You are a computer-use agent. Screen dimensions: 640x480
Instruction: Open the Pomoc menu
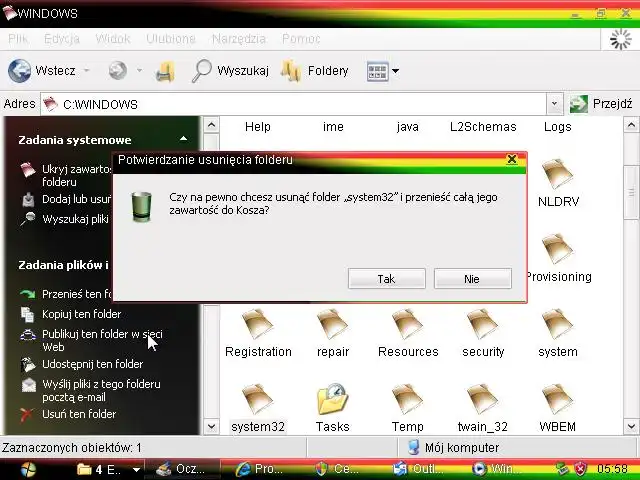pos(301,39)
